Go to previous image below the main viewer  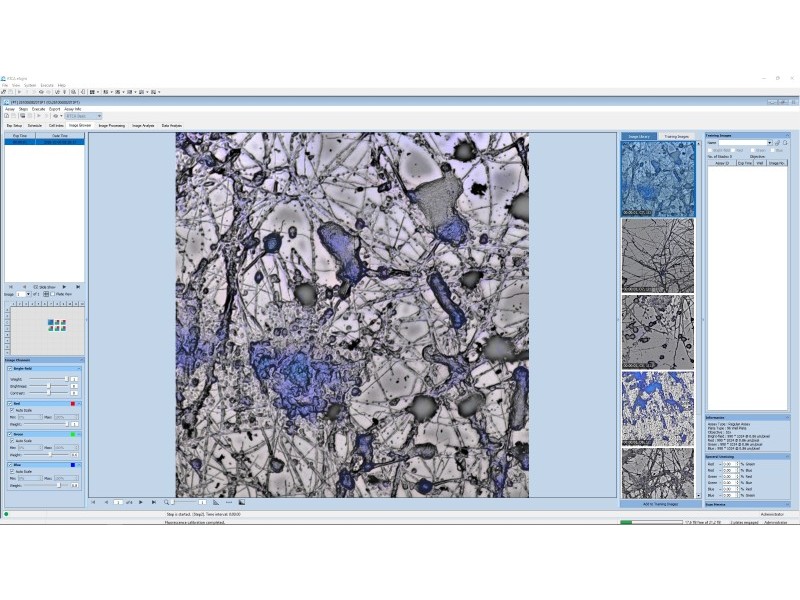click(106, 503)
